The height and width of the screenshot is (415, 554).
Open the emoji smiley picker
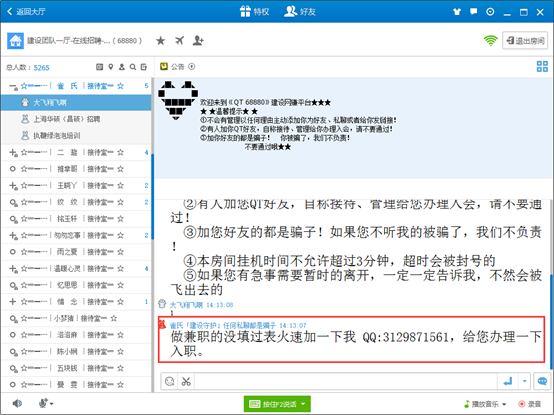coord(170,381)
